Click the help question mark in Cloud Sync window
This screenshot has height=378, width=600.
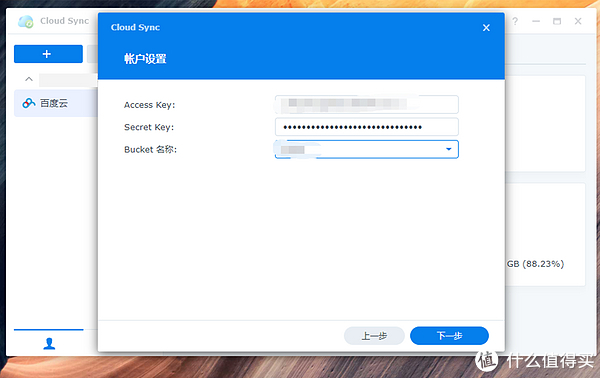(515, 21)
